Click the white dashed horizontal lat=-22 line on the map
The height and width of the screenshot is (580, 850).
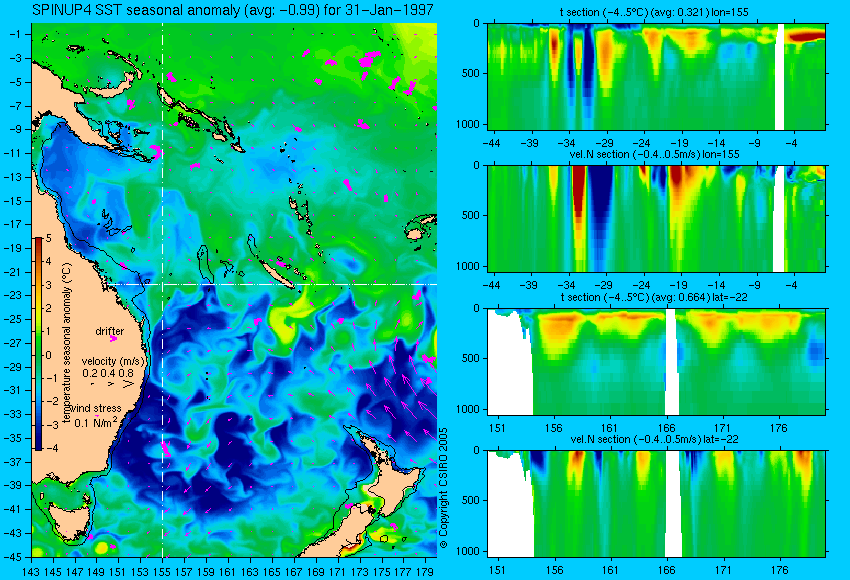[x=271, y=284]
